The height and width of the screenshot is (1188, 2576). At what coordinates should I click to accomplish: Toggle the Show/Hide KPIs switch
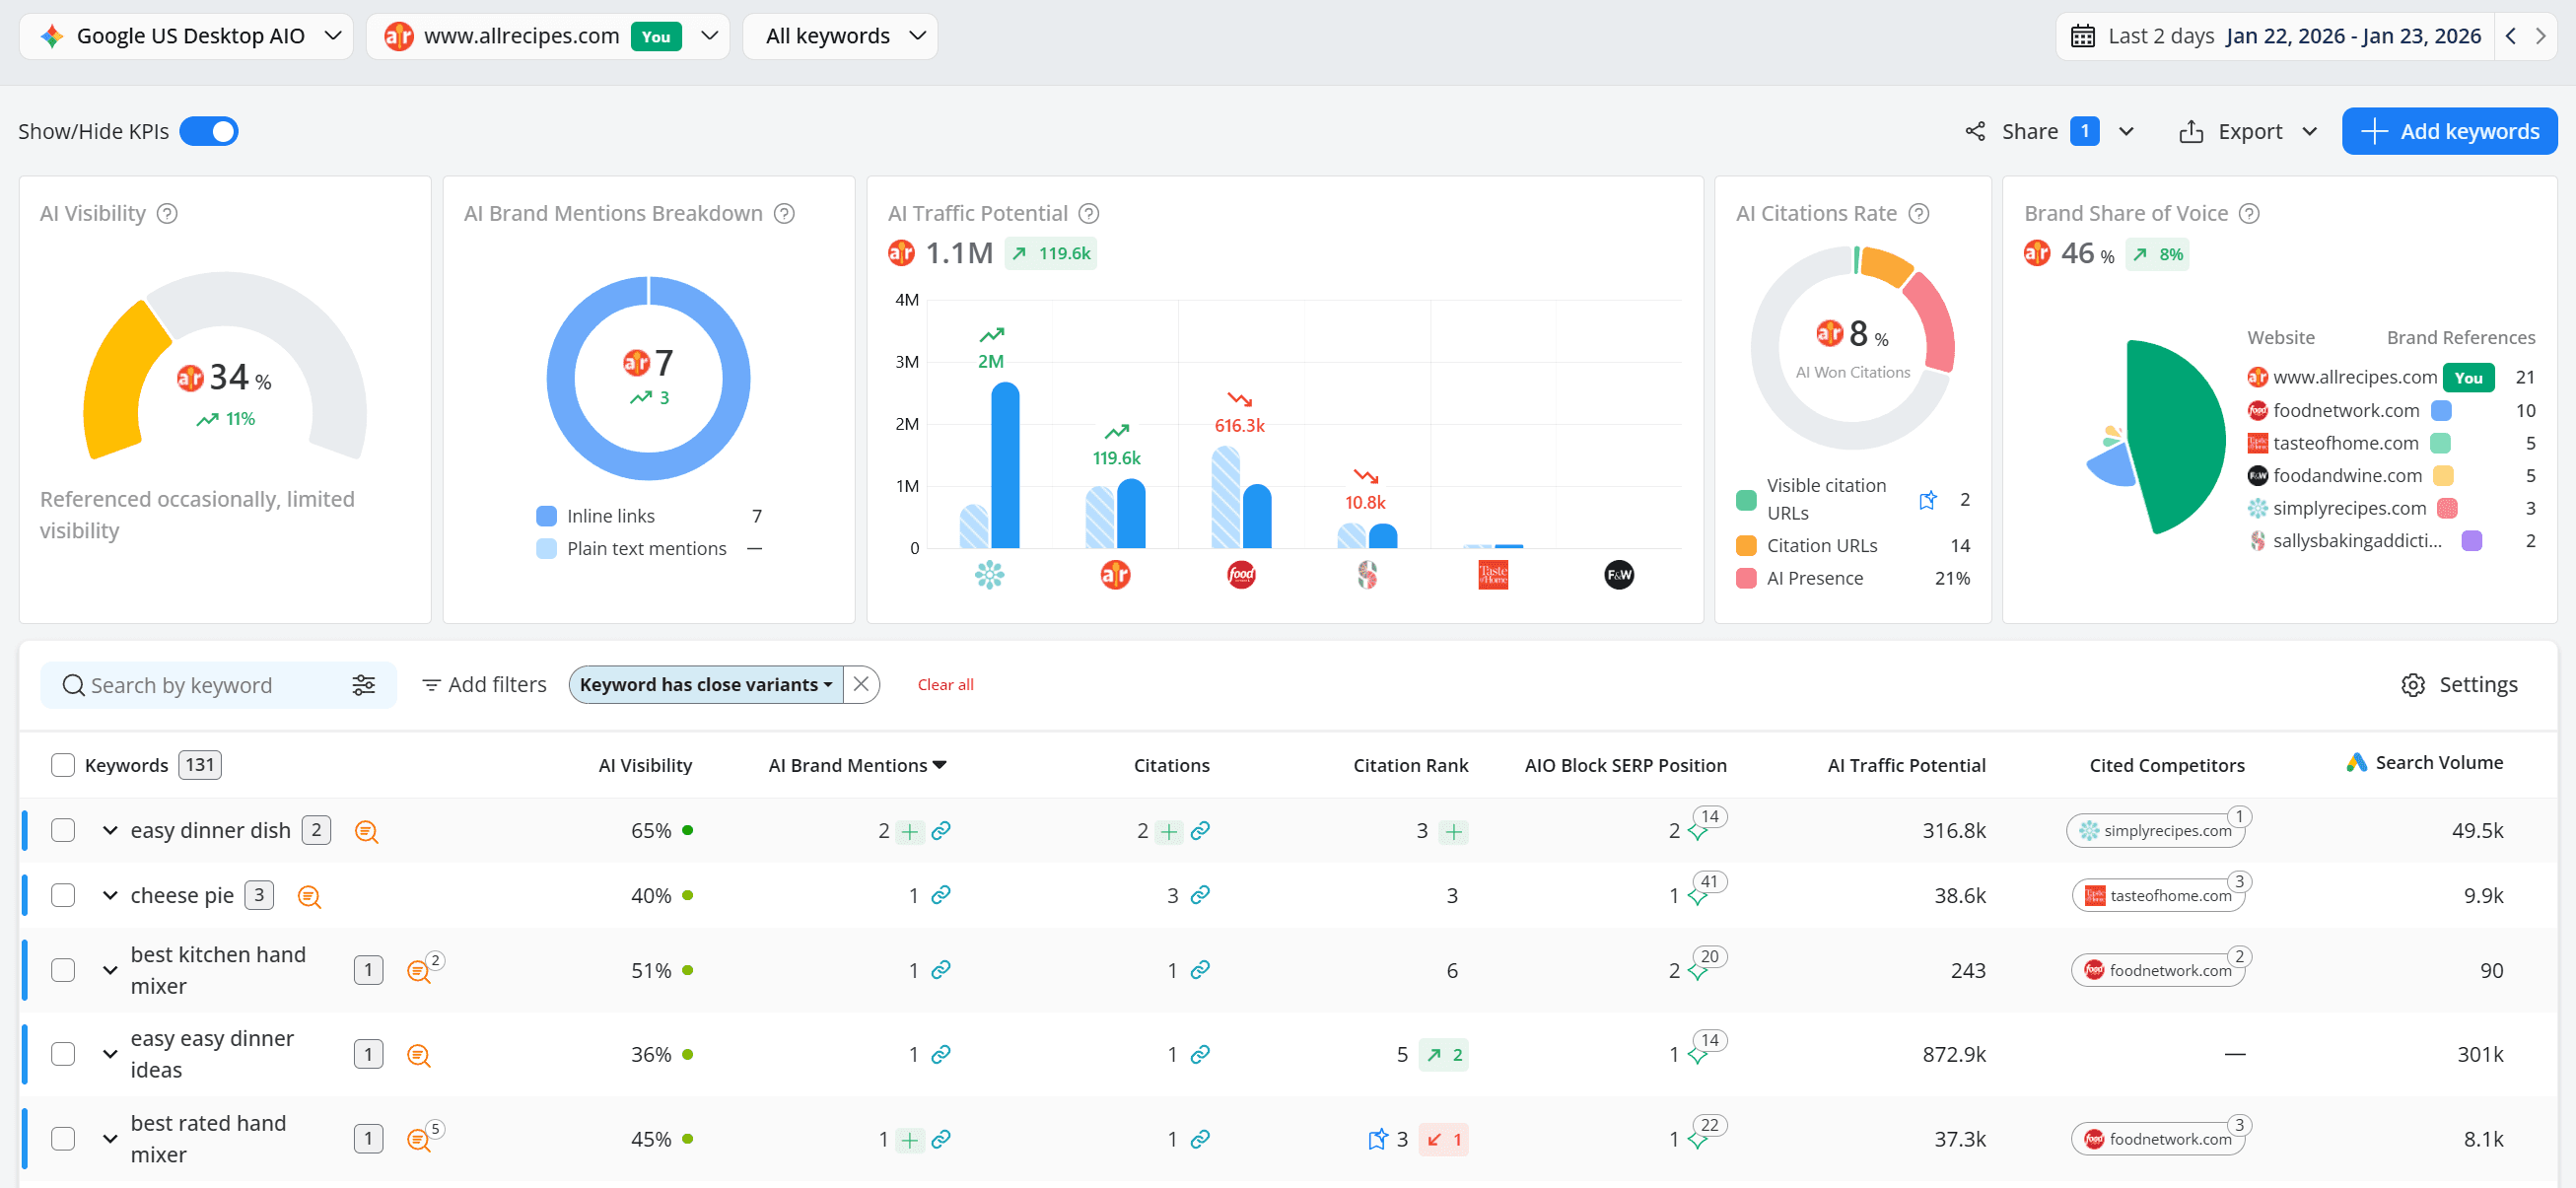coord(209,131)
